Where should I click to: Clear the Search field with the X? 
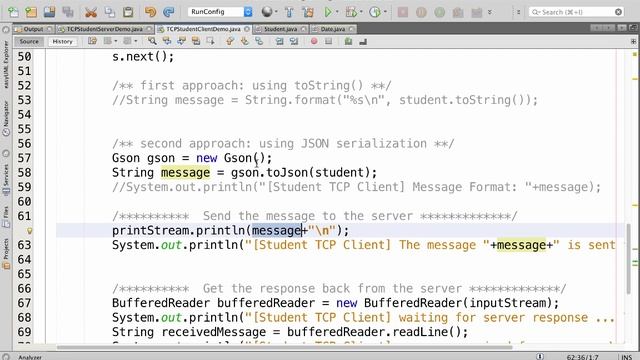pos(618,12)
